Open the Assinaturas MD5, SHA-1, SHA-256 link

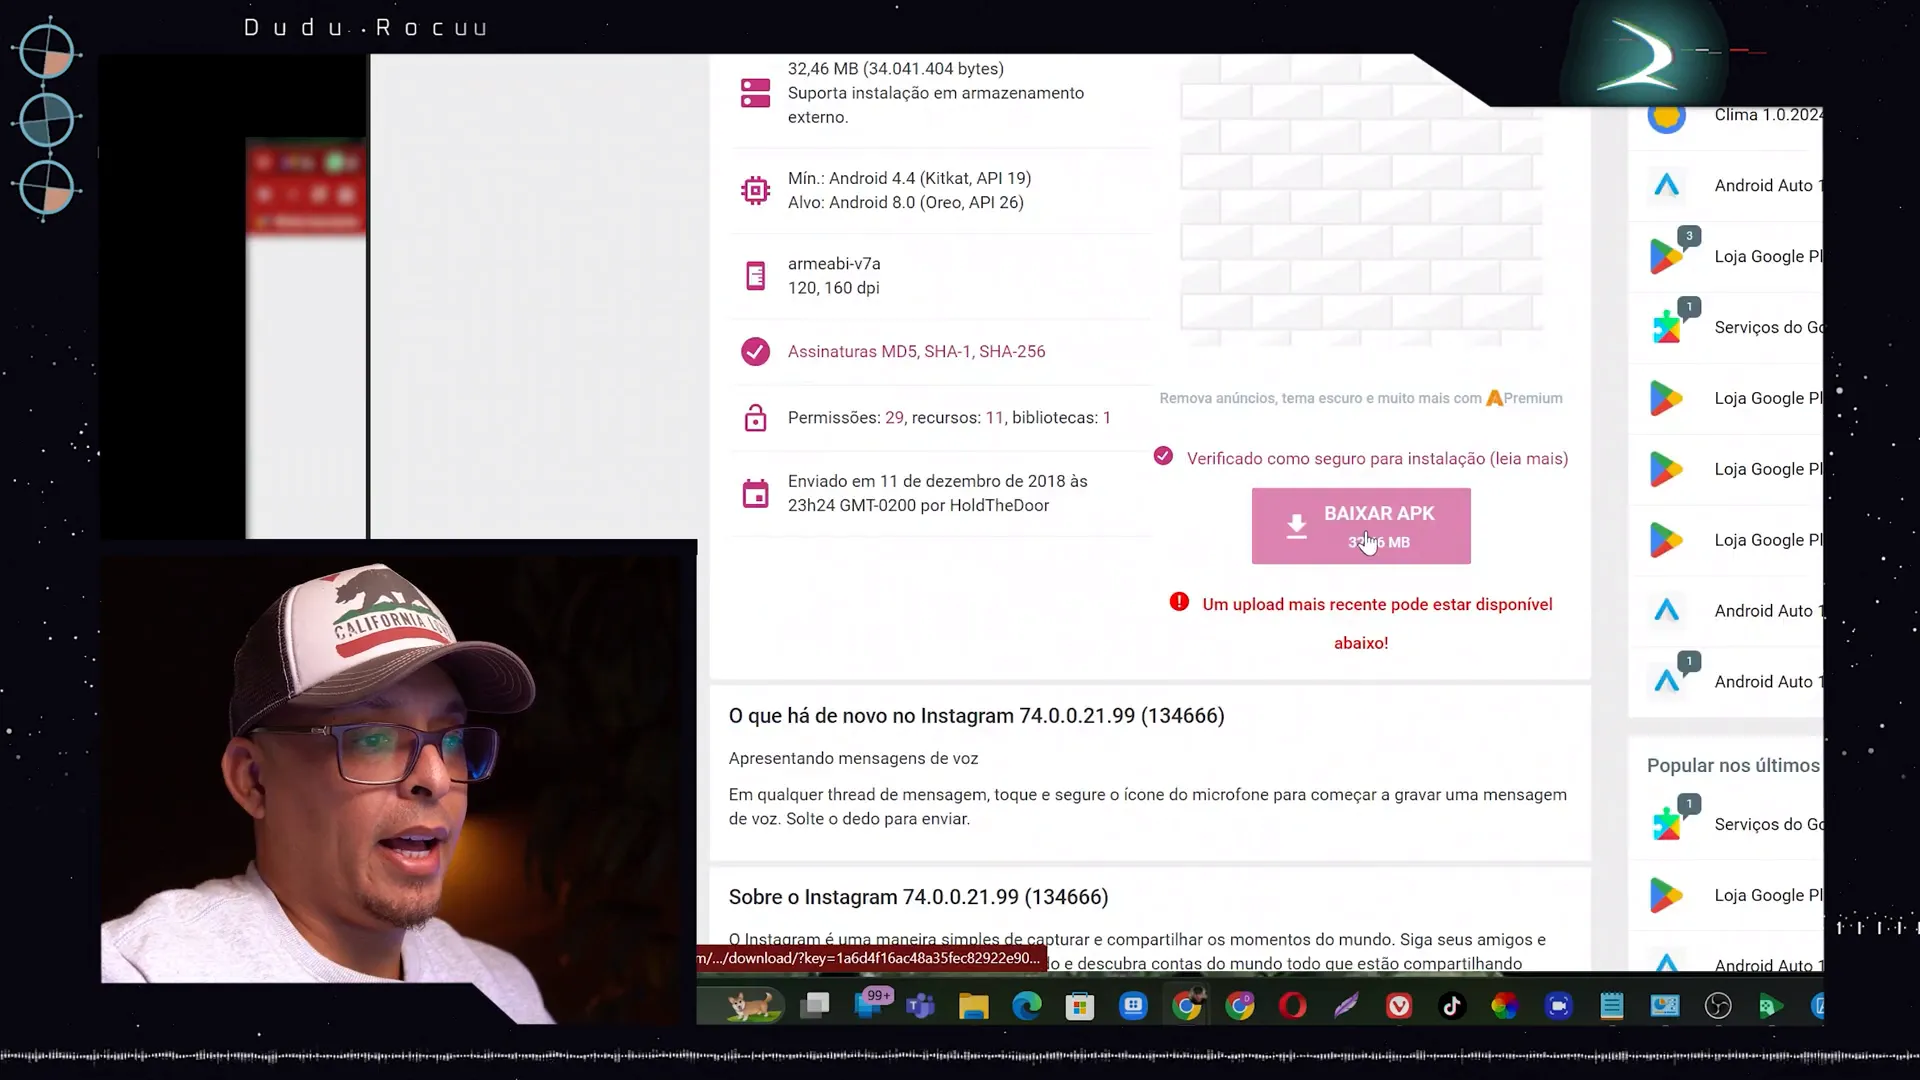coord(916,352)
